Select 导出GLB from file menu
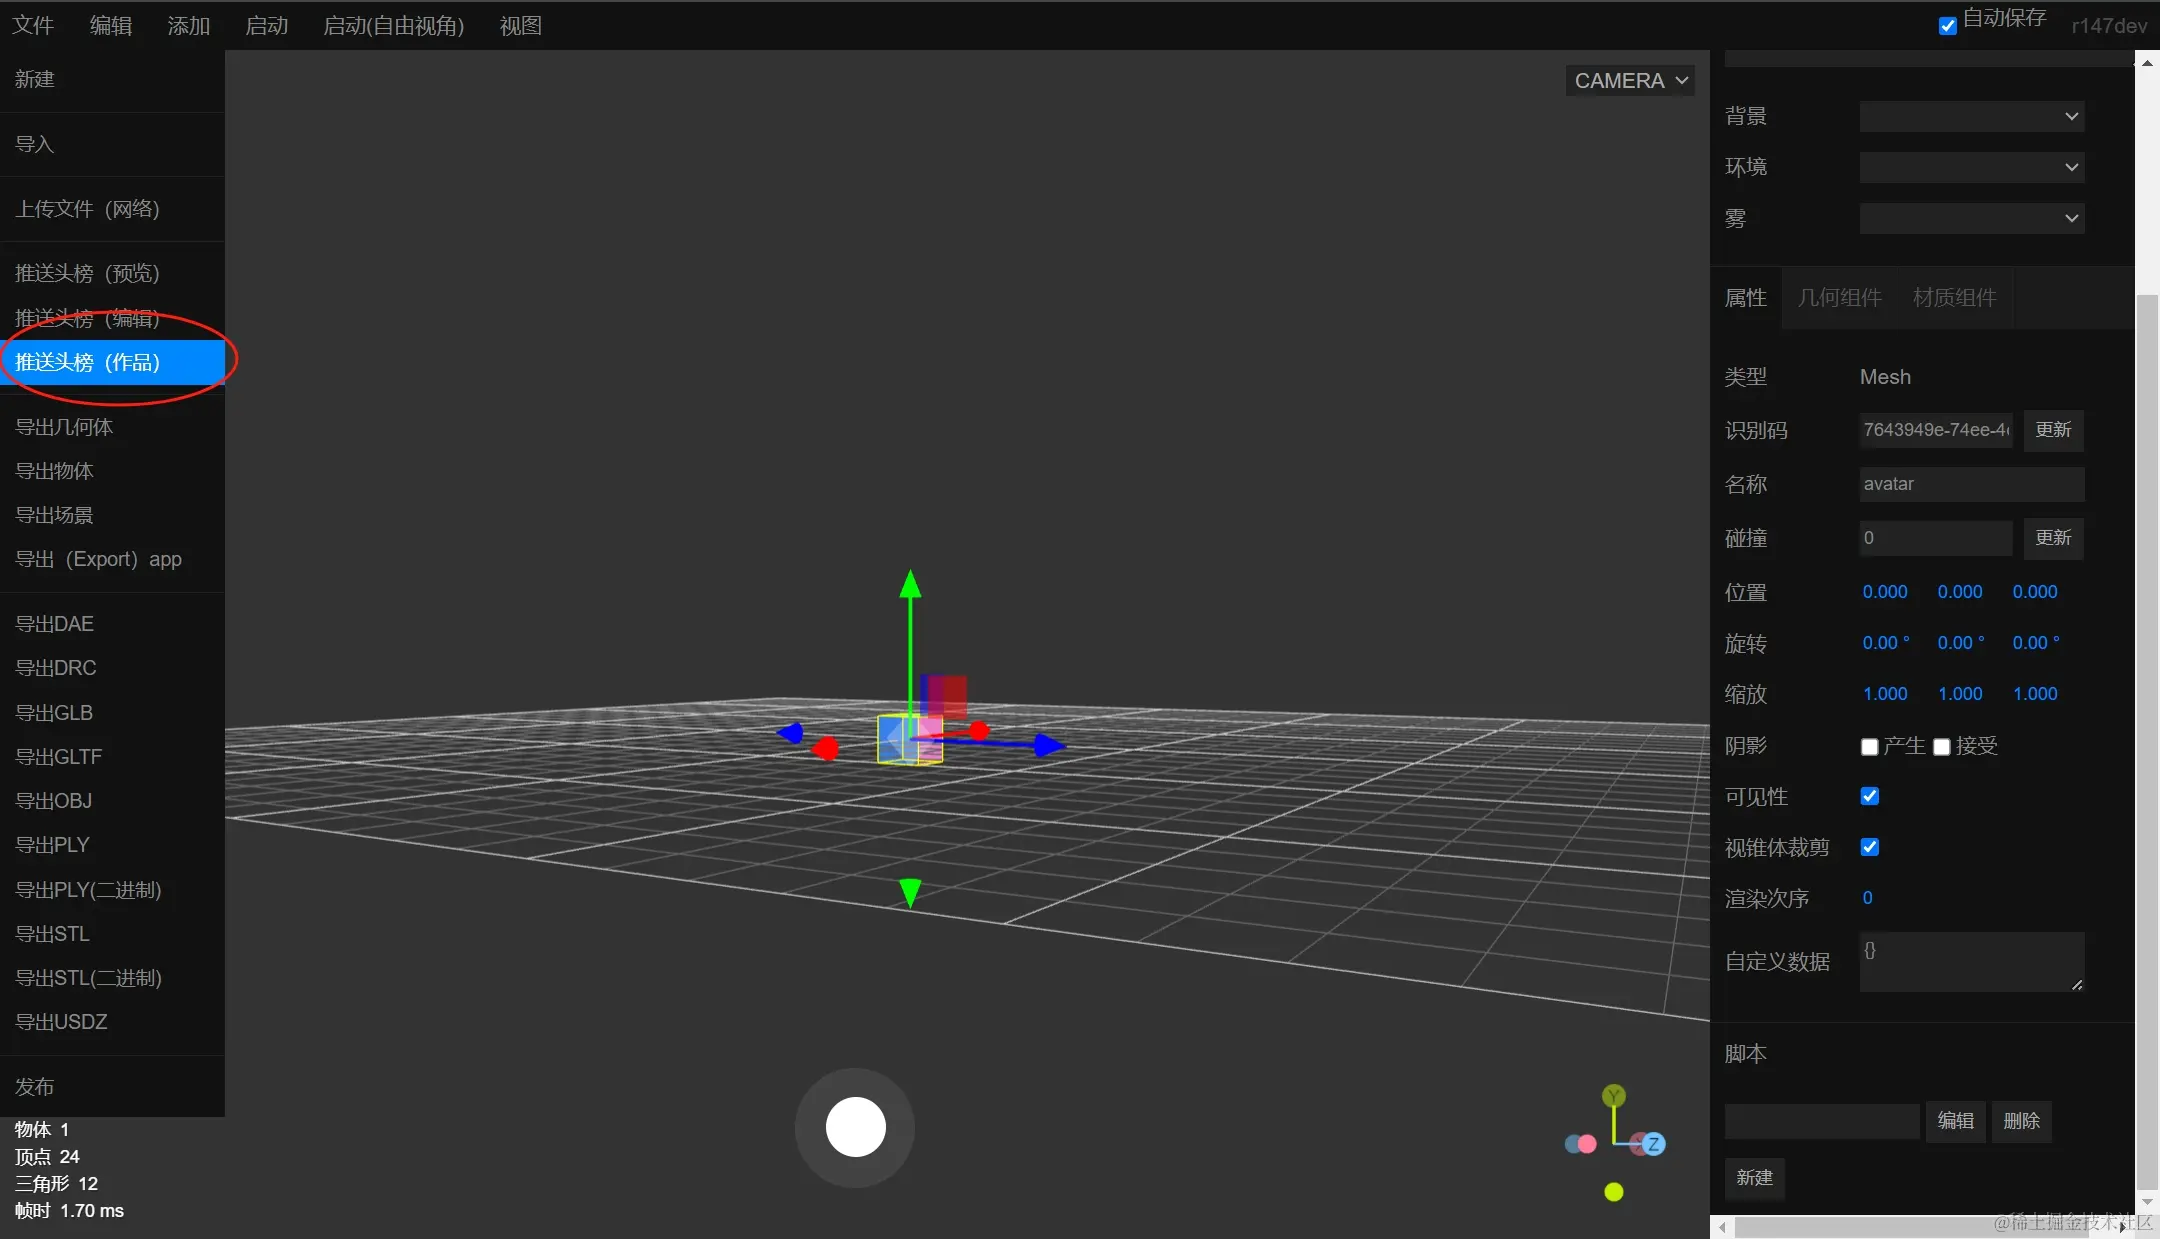The image size is (2160, 1239). click(54, 712)
